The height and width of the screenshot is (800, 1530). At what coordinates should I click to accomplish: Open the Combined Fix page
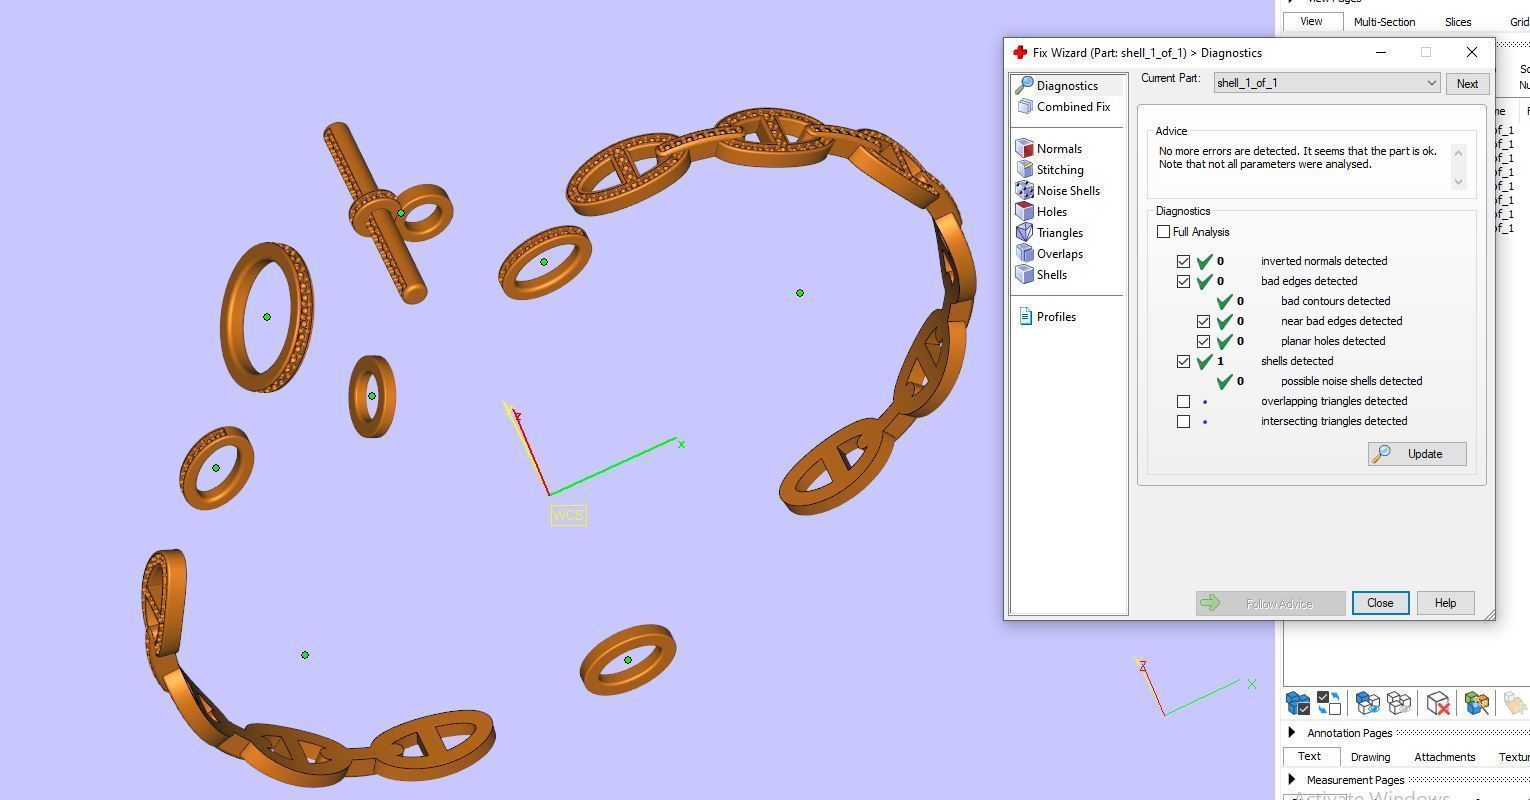(x=1066, y=107)
